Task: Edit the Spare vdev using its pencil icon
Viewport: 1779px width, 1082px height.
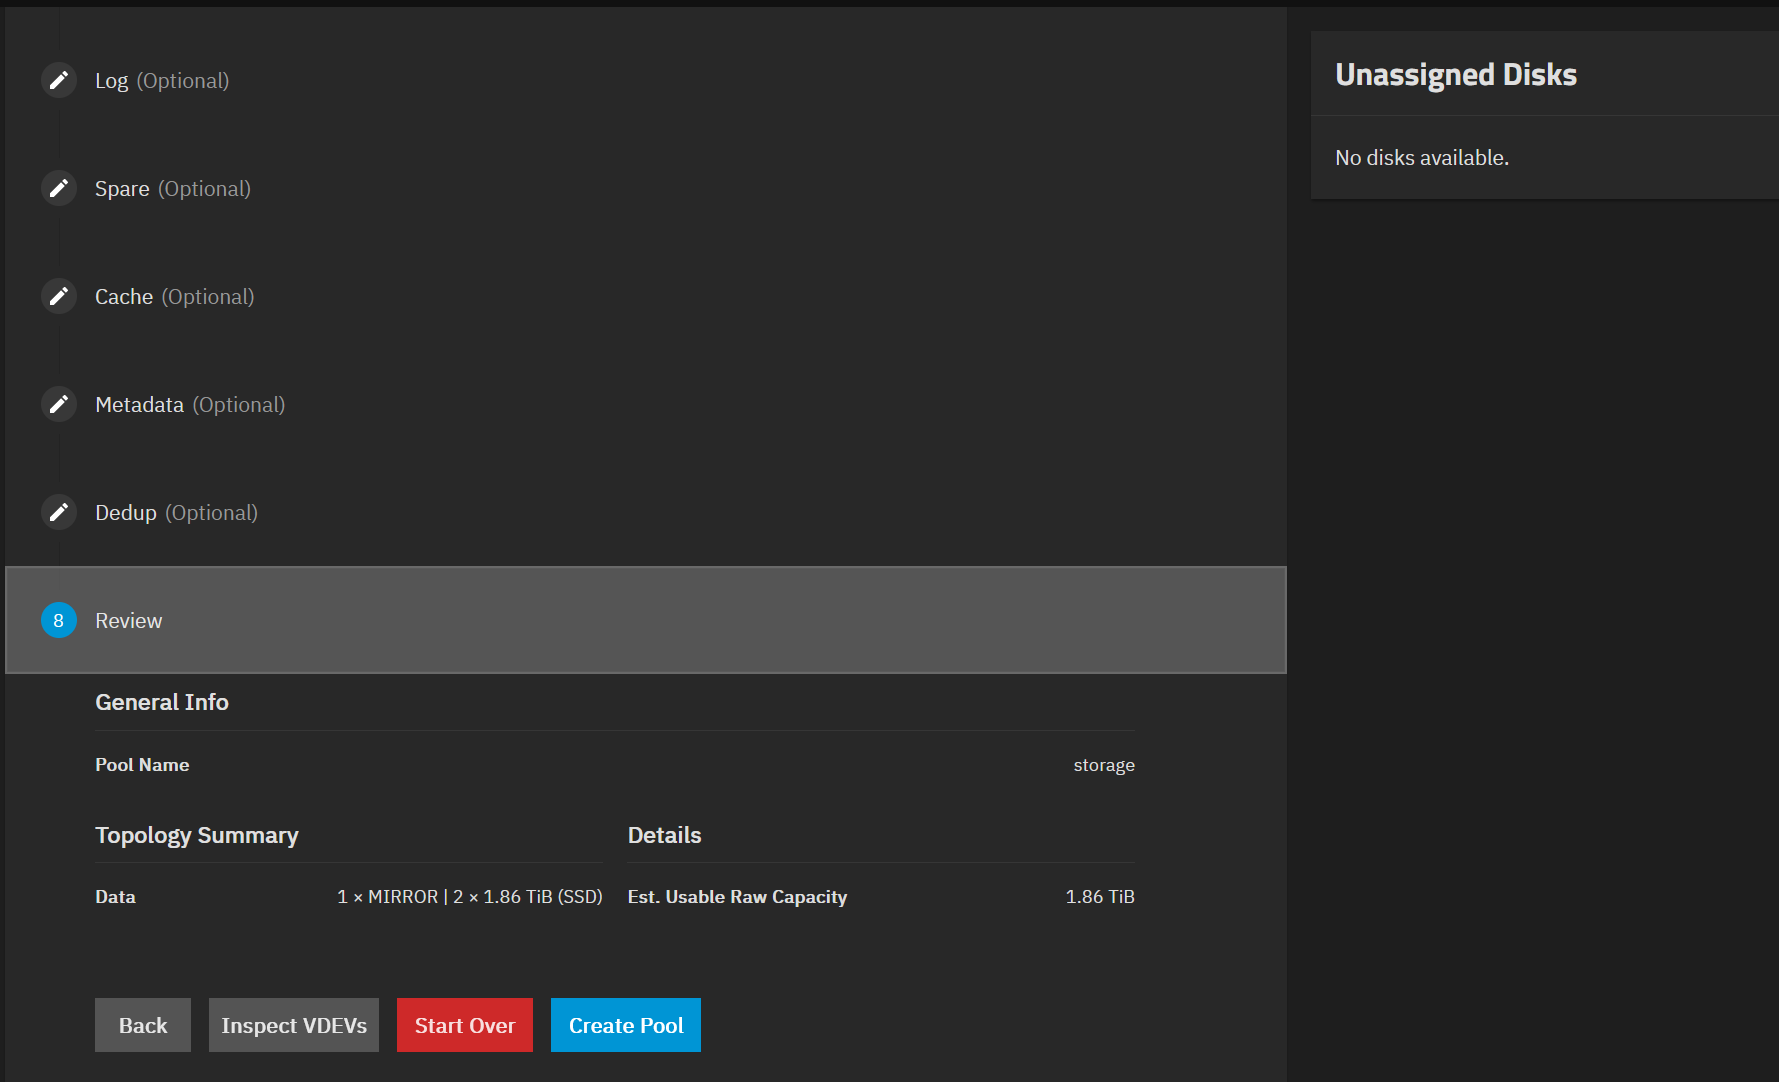Action: 58,188
